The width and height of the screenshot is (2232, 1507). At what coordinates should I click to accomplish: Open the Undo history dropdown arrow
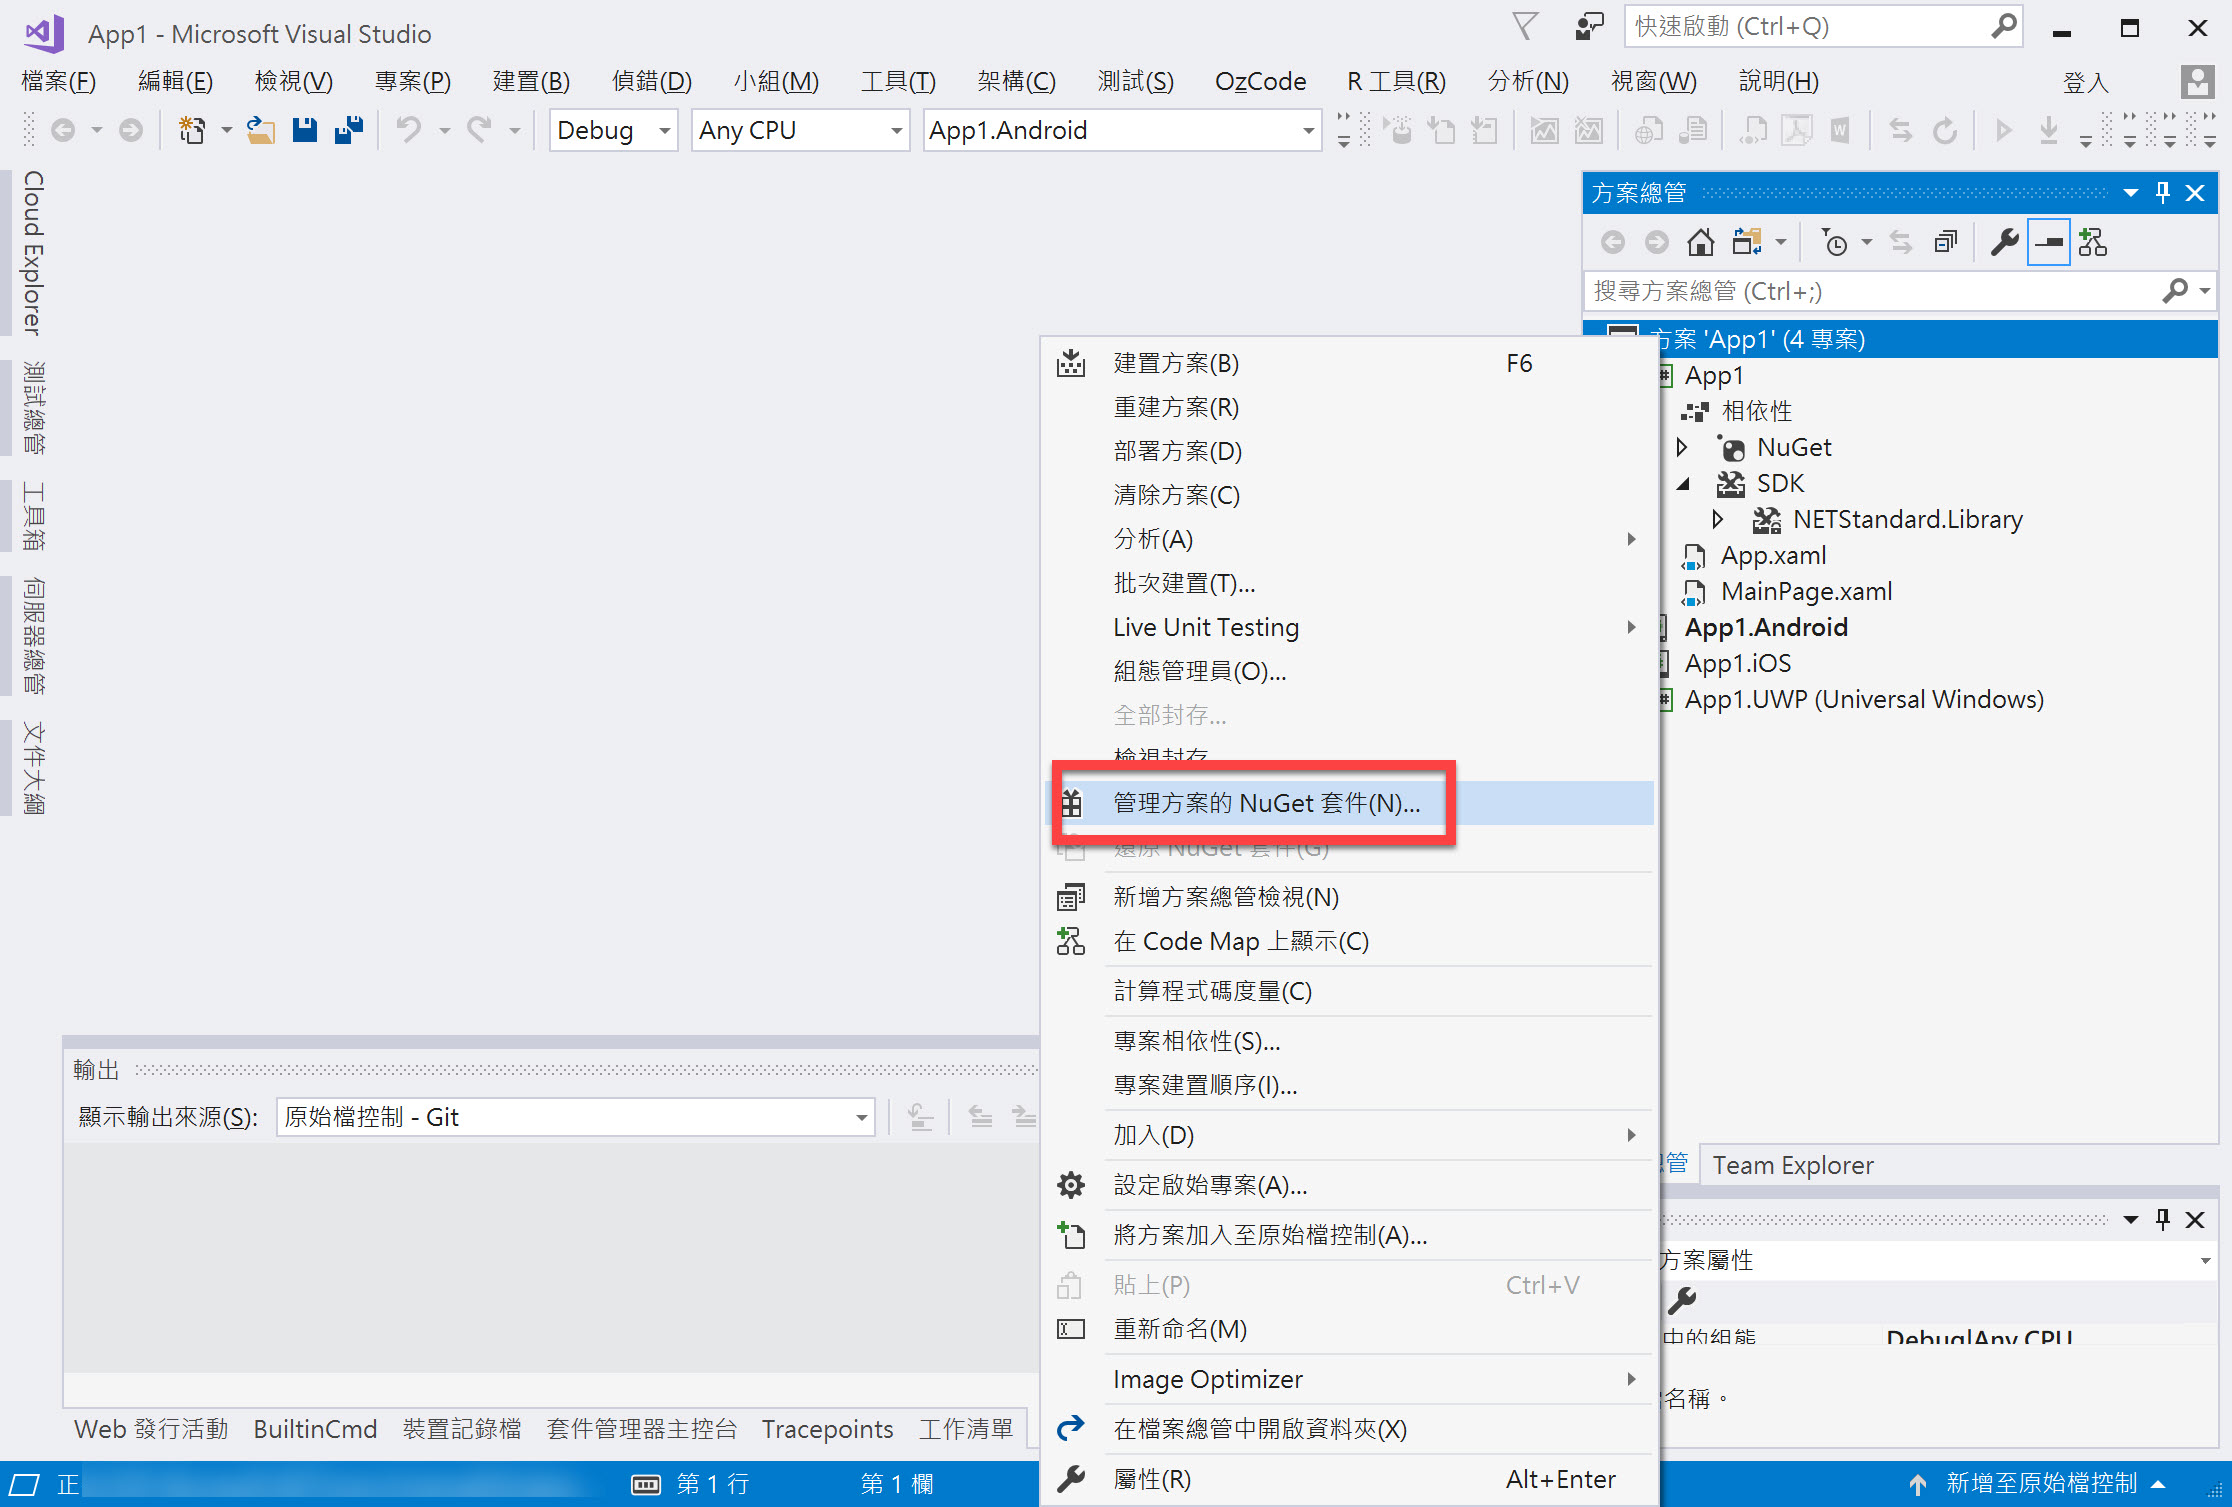[444, 130]
